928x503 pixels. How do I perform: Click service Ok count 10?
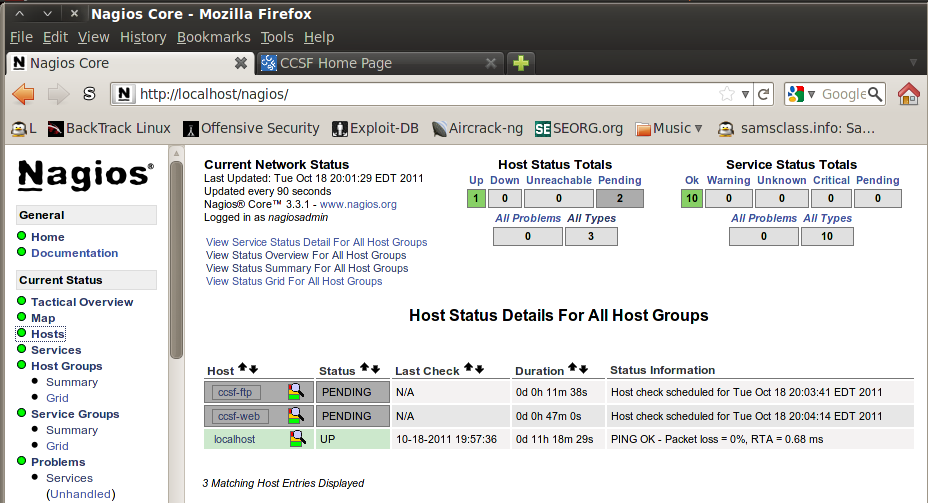692,198
